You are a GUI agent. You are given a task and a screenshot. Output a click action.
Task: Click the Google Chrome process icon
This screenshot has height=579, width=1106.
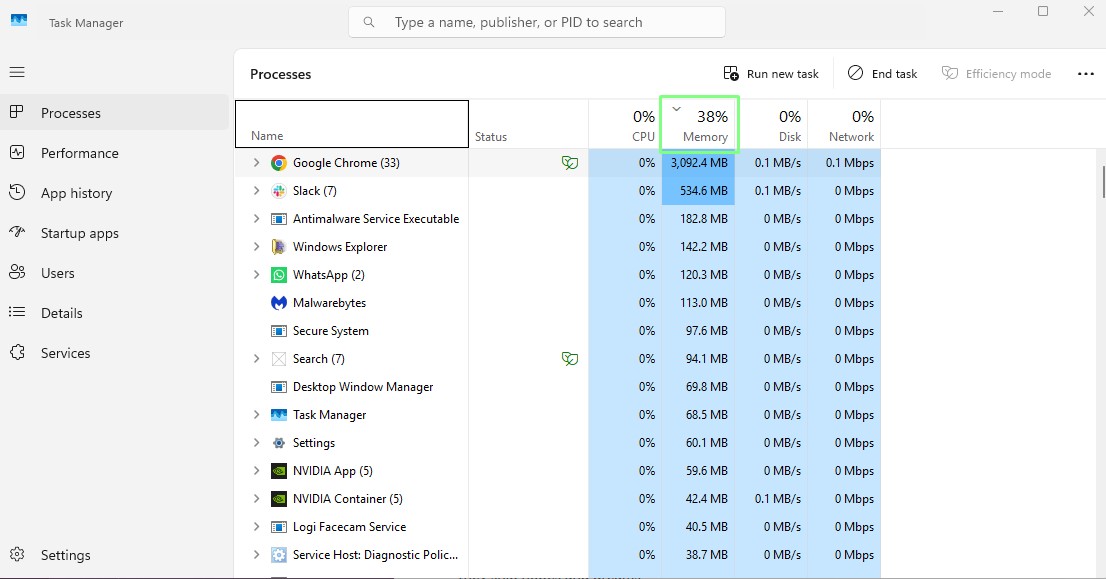[279, 163]
